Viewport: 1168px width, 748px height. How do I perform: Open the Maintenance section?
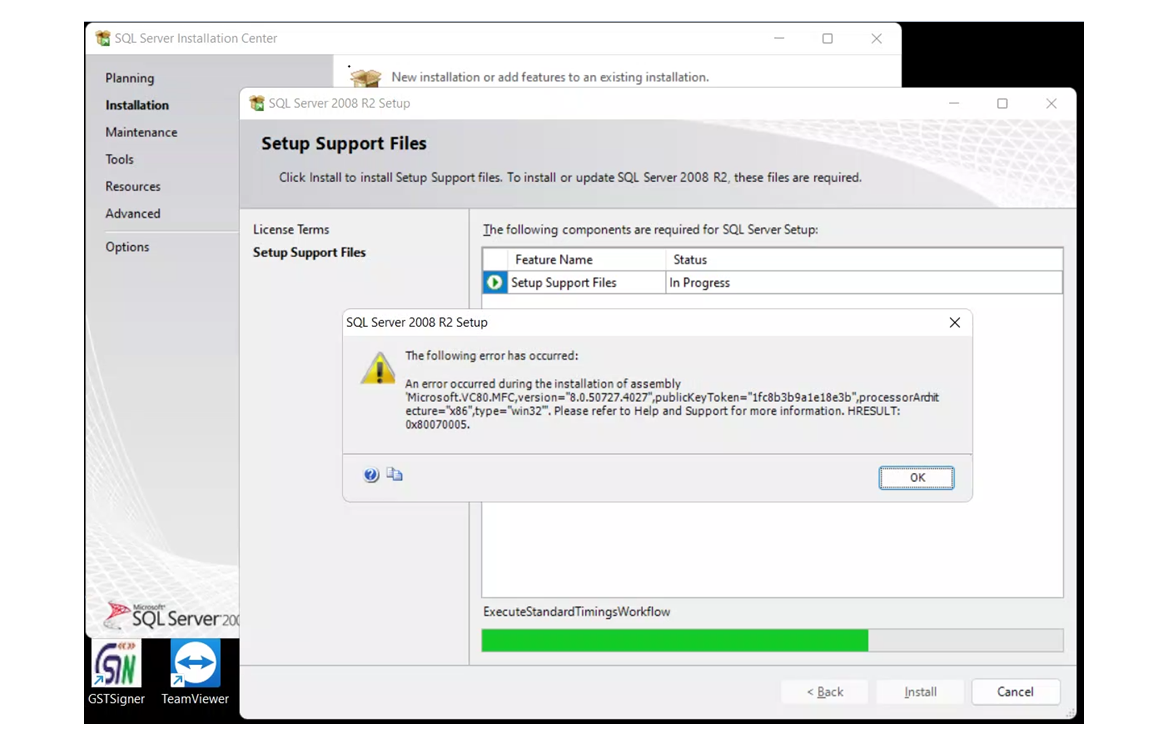pos(141,132)
